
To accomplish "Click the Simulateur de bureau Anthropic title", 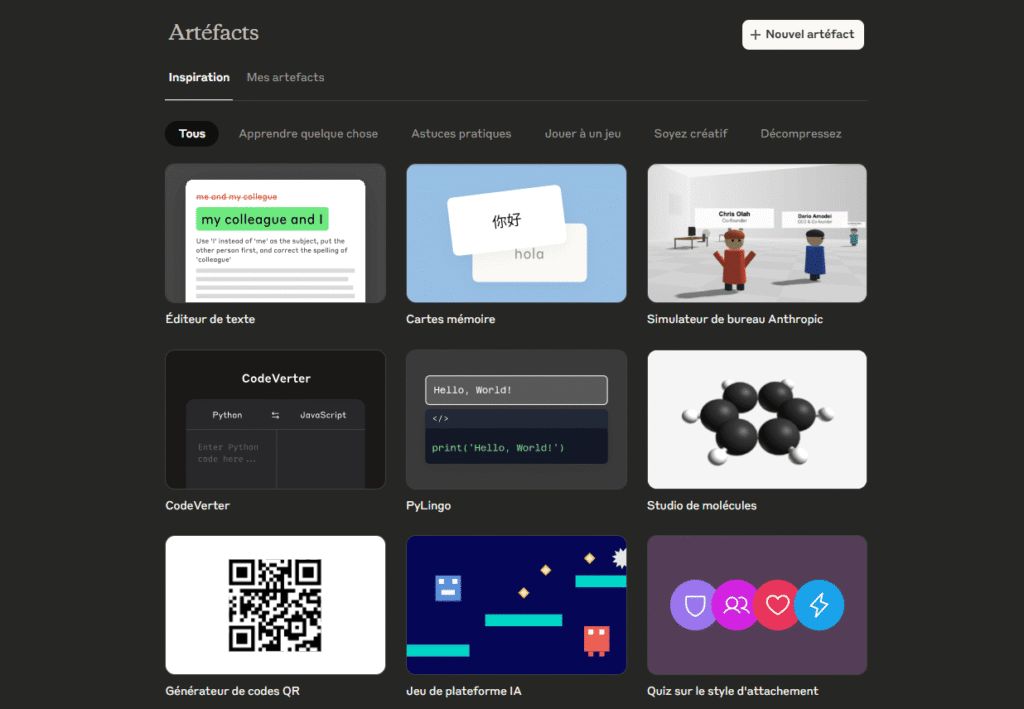I will (x=735, y=319).
